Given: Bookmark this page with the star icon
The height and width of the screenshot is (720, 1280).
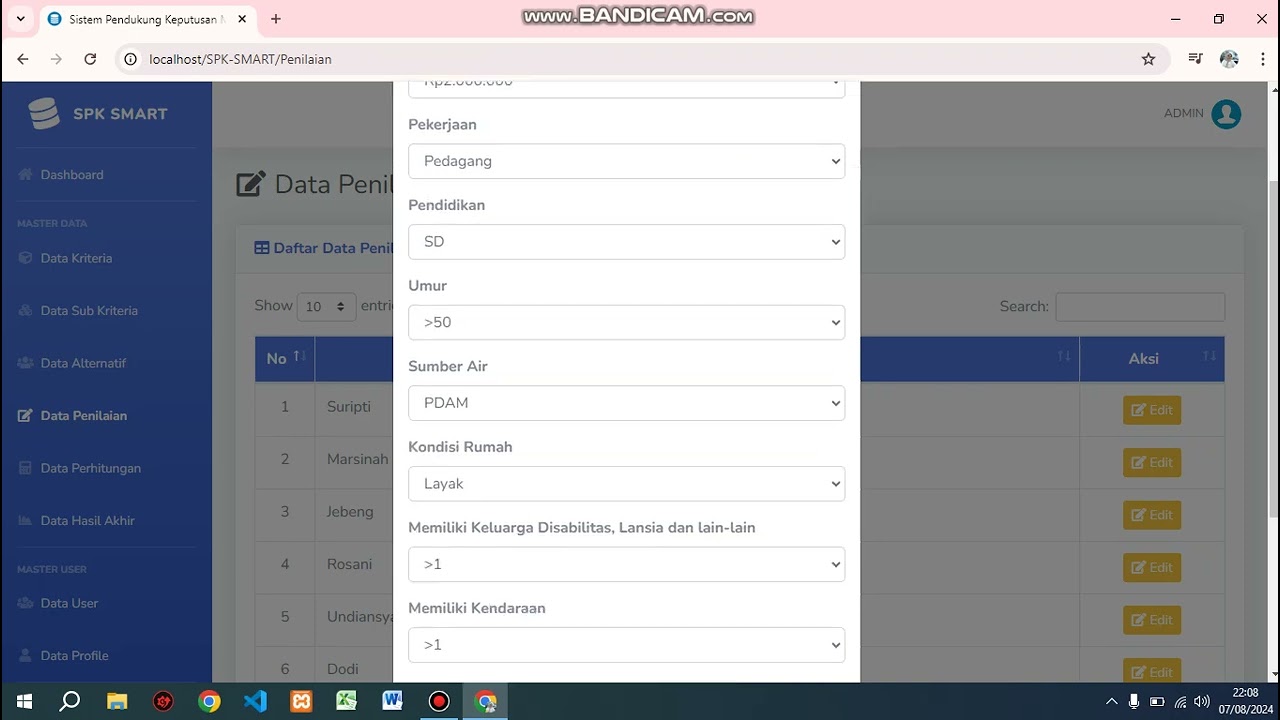Looking at the screenshot, I should coord(1148,59).
